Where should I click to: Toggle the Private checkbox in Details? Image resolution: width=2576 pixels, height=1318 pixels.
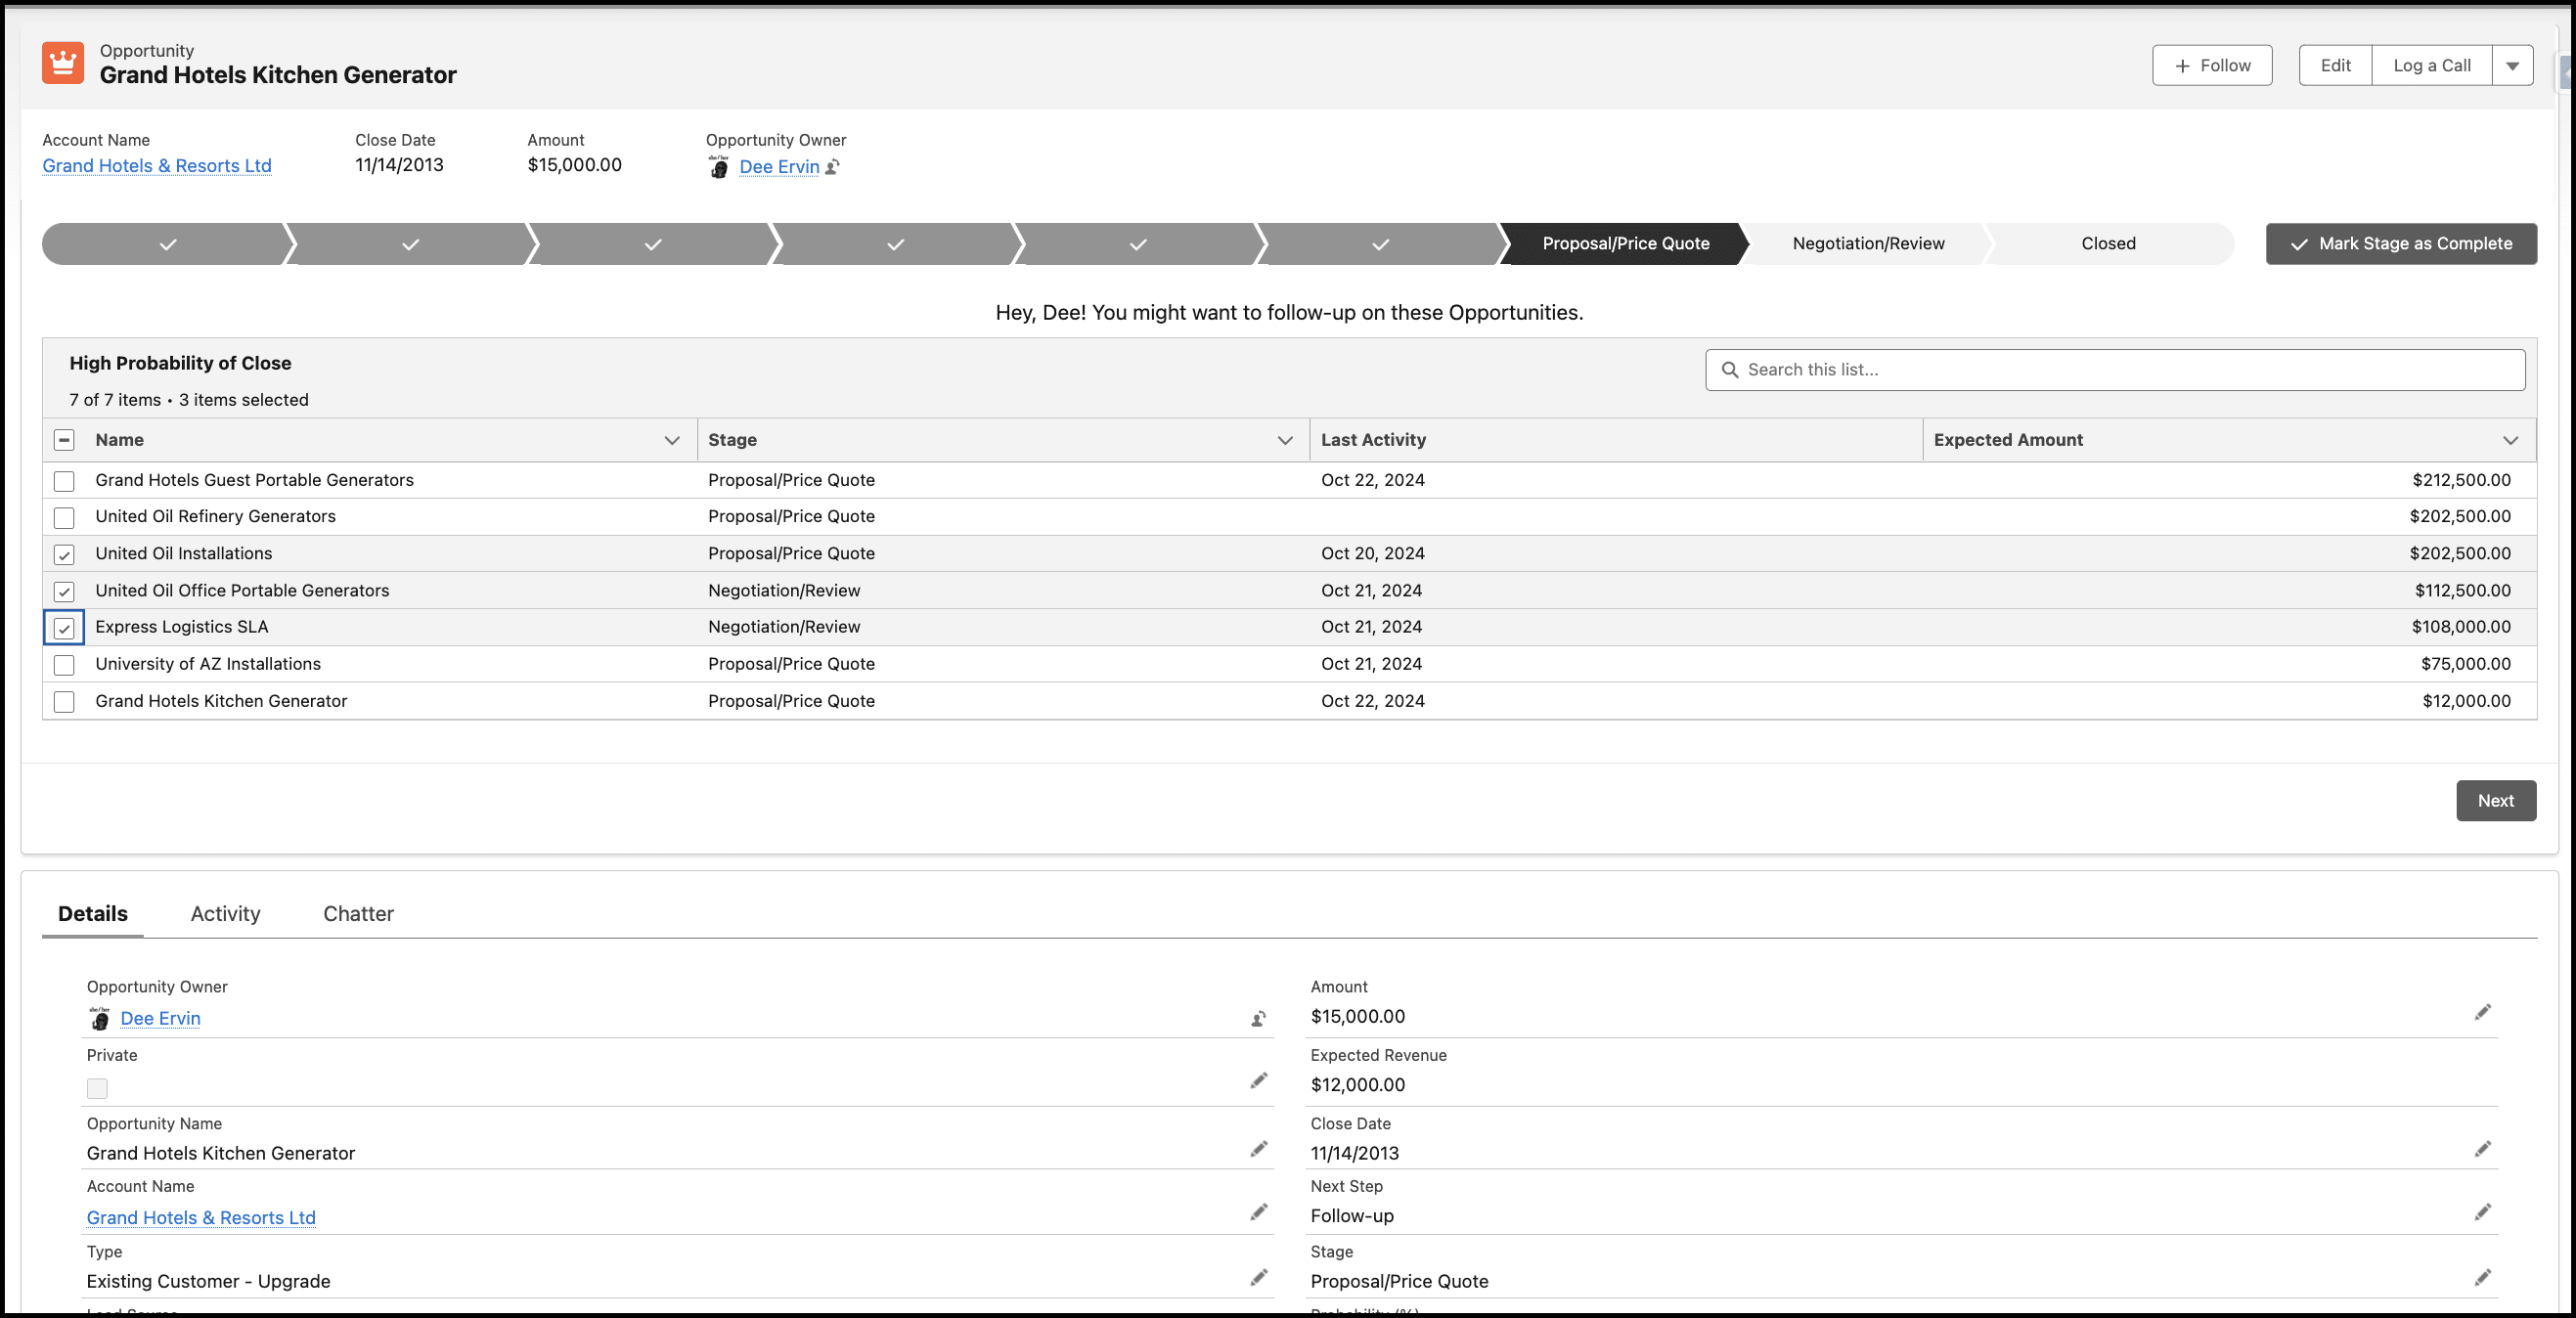pos(97,1088)
